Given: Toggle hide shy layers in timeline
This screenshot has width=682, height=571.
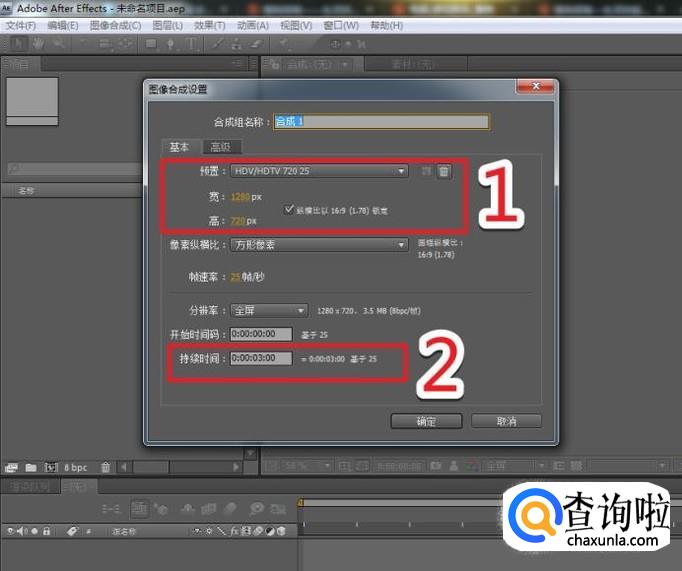Looking at the screenshot, I should [187, 508].
